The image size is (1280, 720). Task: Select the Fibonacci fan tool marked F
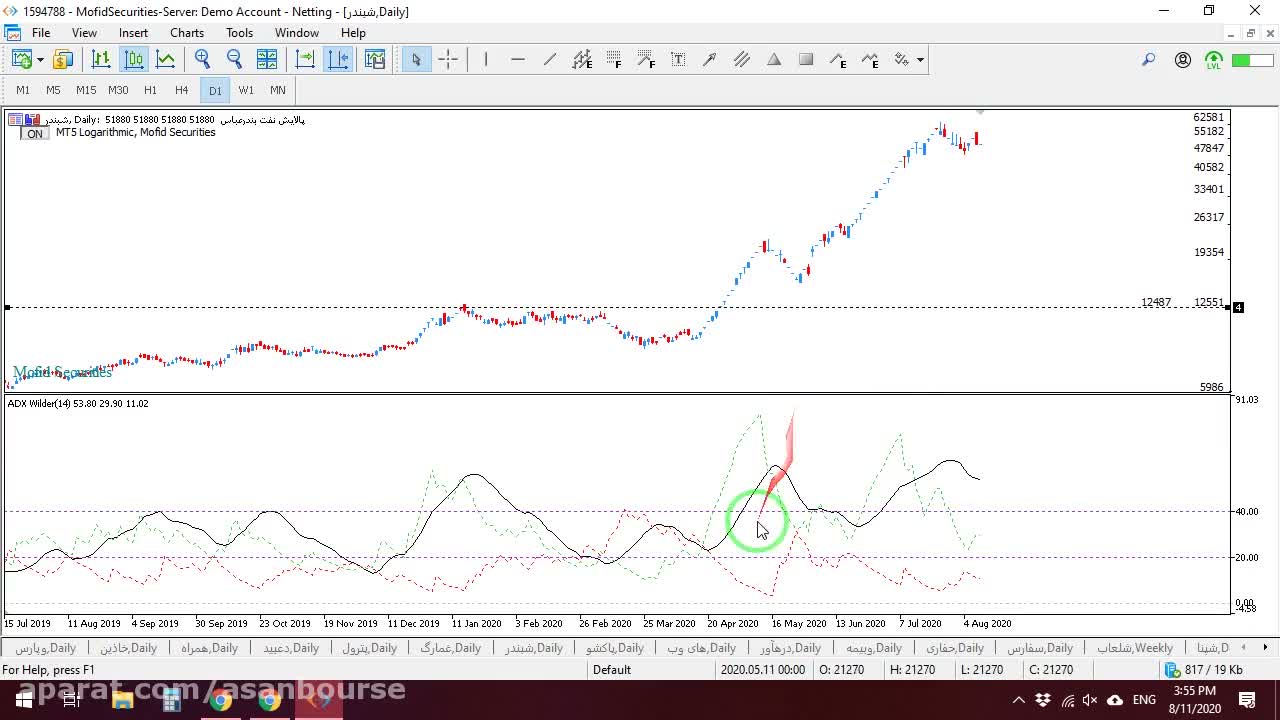(646, 60)
